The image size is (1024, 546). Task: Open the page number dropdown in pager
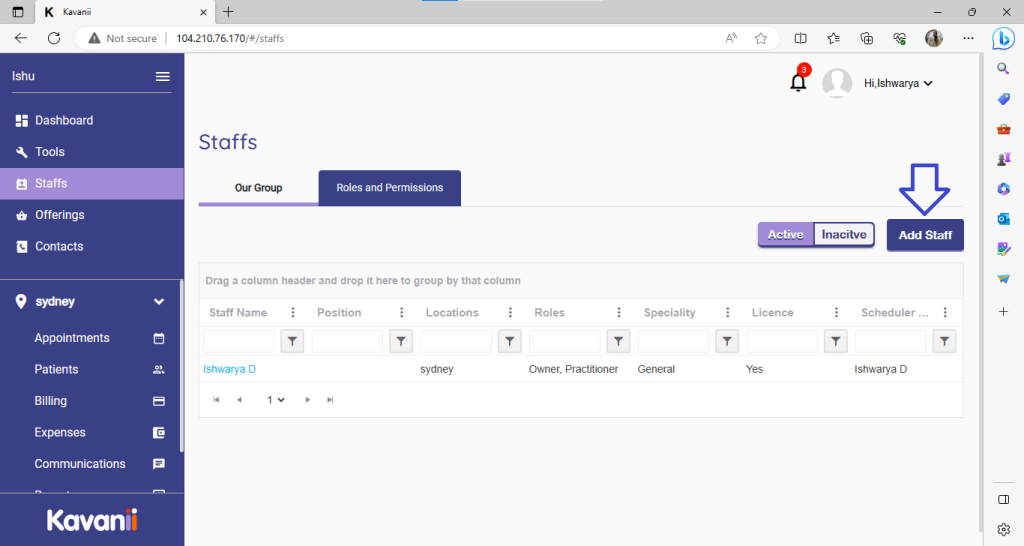click(x=275, y=400)
